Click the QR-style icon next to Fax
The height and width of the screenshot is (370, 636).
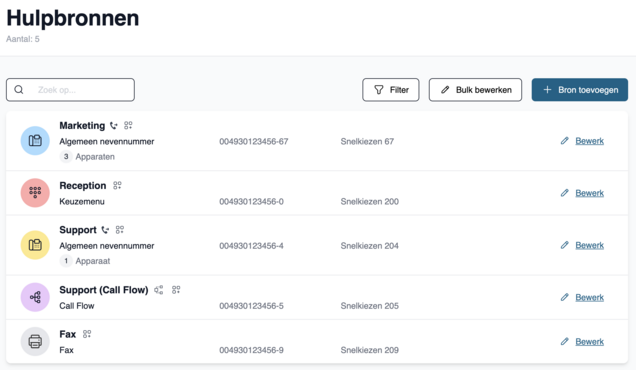[x=87, y=334]
